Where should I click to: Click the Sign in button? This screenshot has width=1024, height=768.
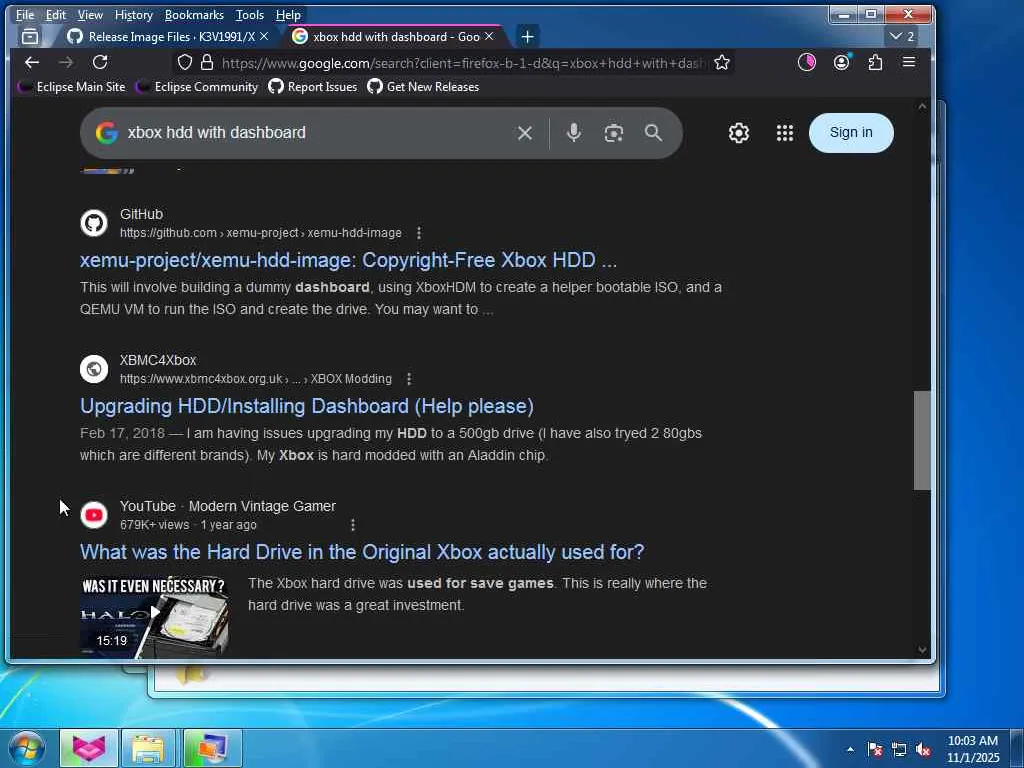click(x=851, y=133)
